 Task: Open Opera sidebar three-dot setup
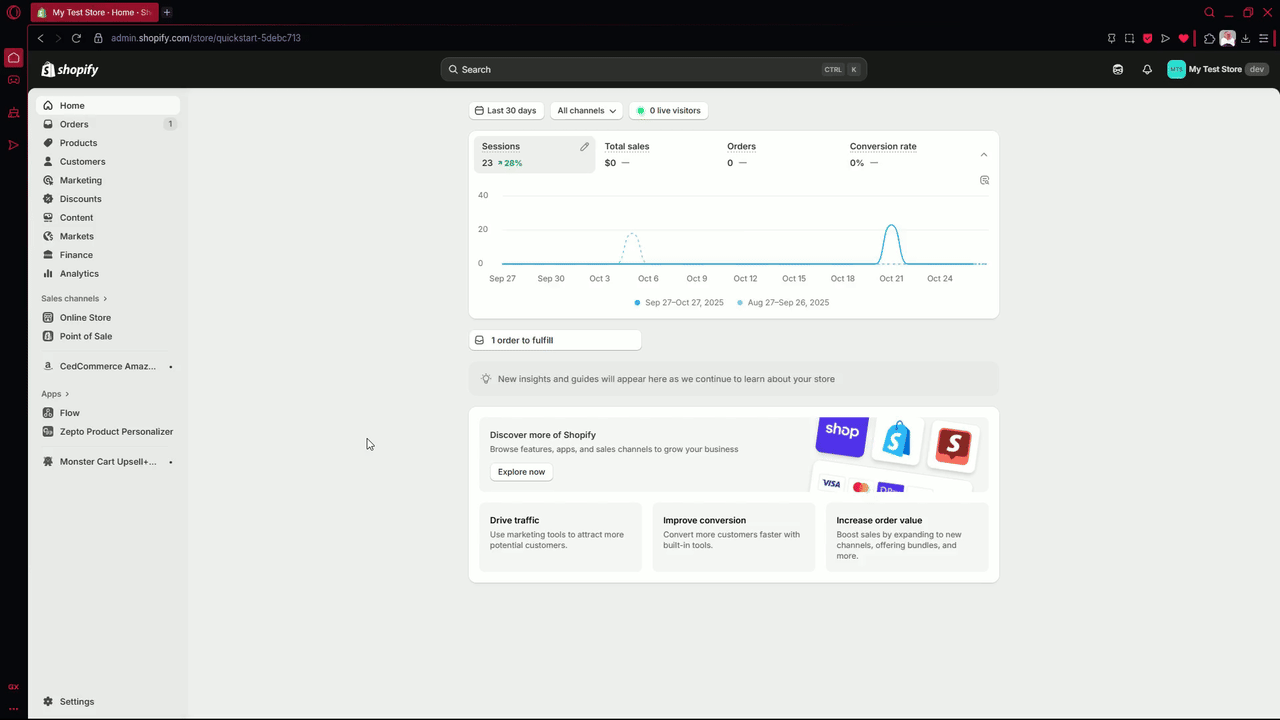pos(14,709)
